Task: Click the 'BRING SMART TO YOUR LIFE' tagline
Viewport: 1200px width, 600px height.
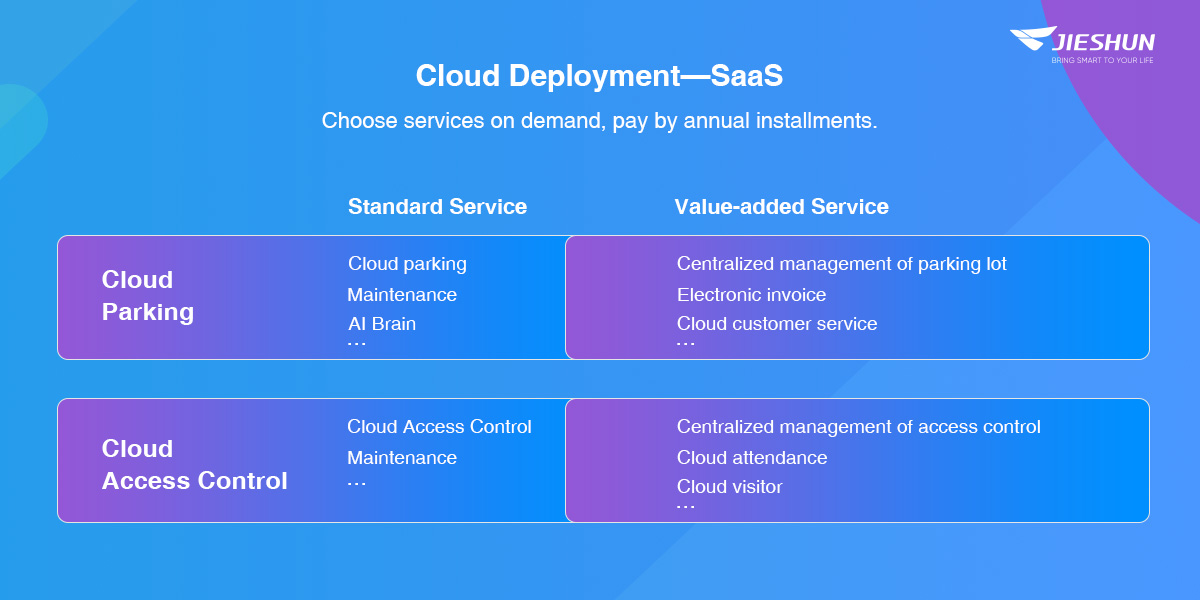Action: [1102, 60]
